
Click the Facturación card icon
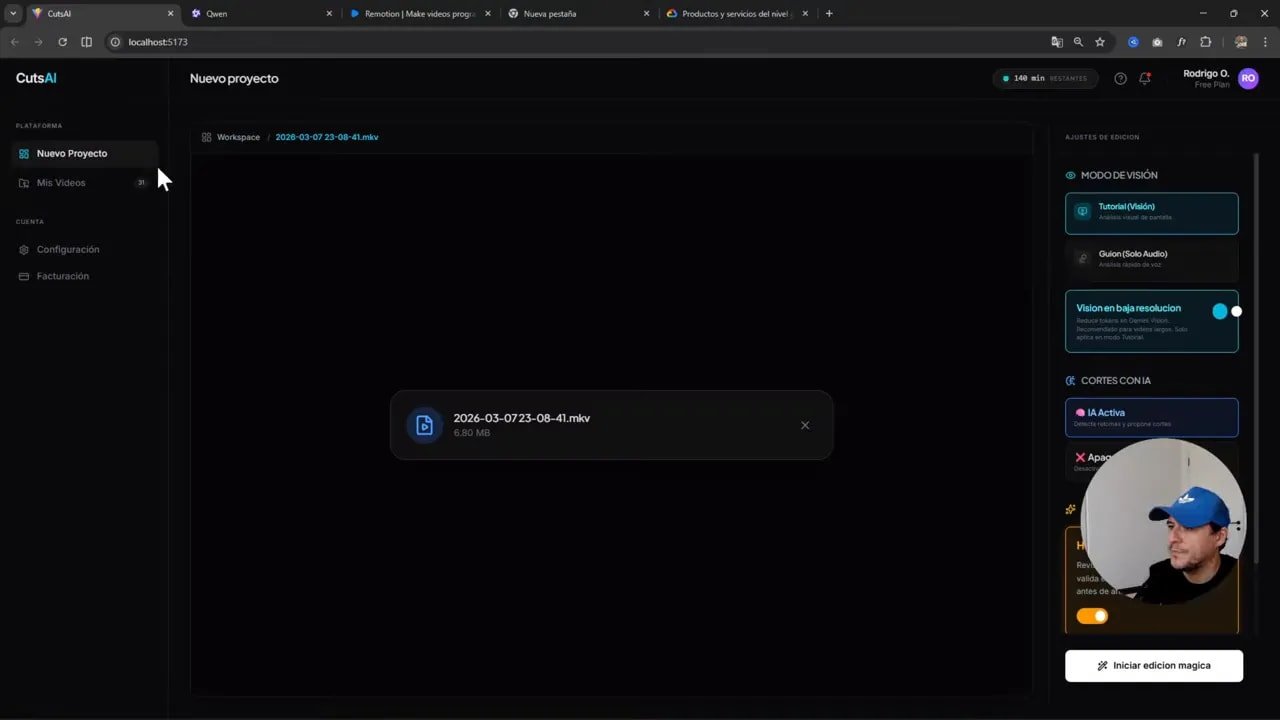click(24, 276)
